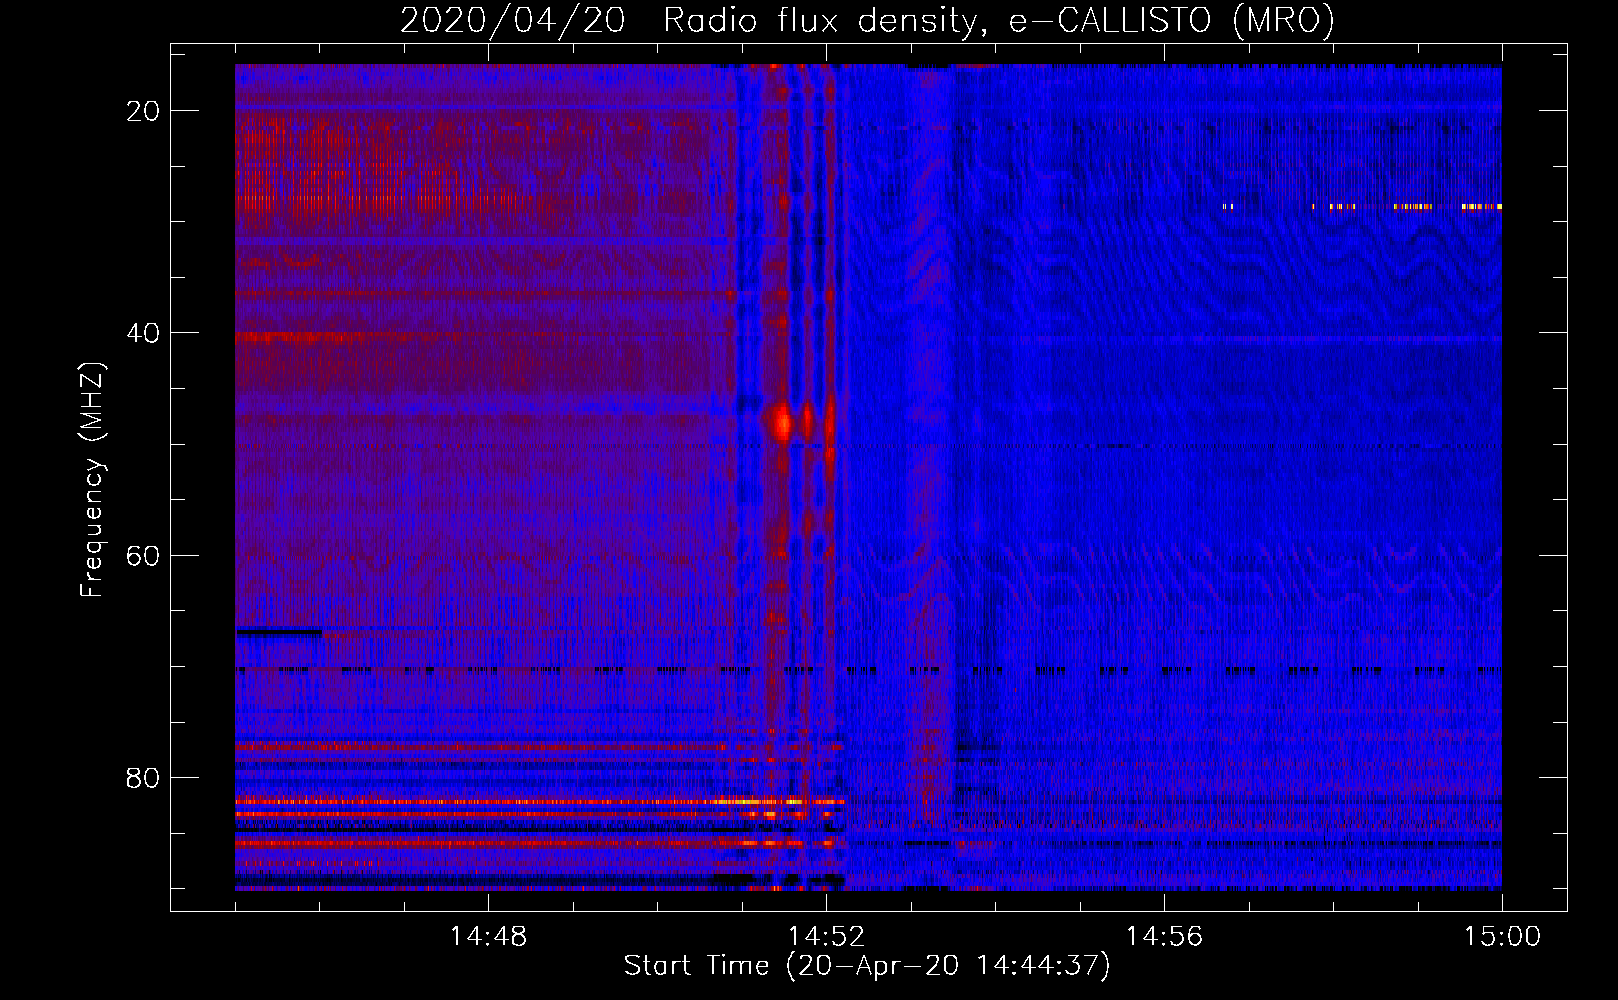Screen dimensions: 1618x1000
Task: Select the 'Frequency (MHZ)' y-axis label
Action: click(x=92, y=479)
